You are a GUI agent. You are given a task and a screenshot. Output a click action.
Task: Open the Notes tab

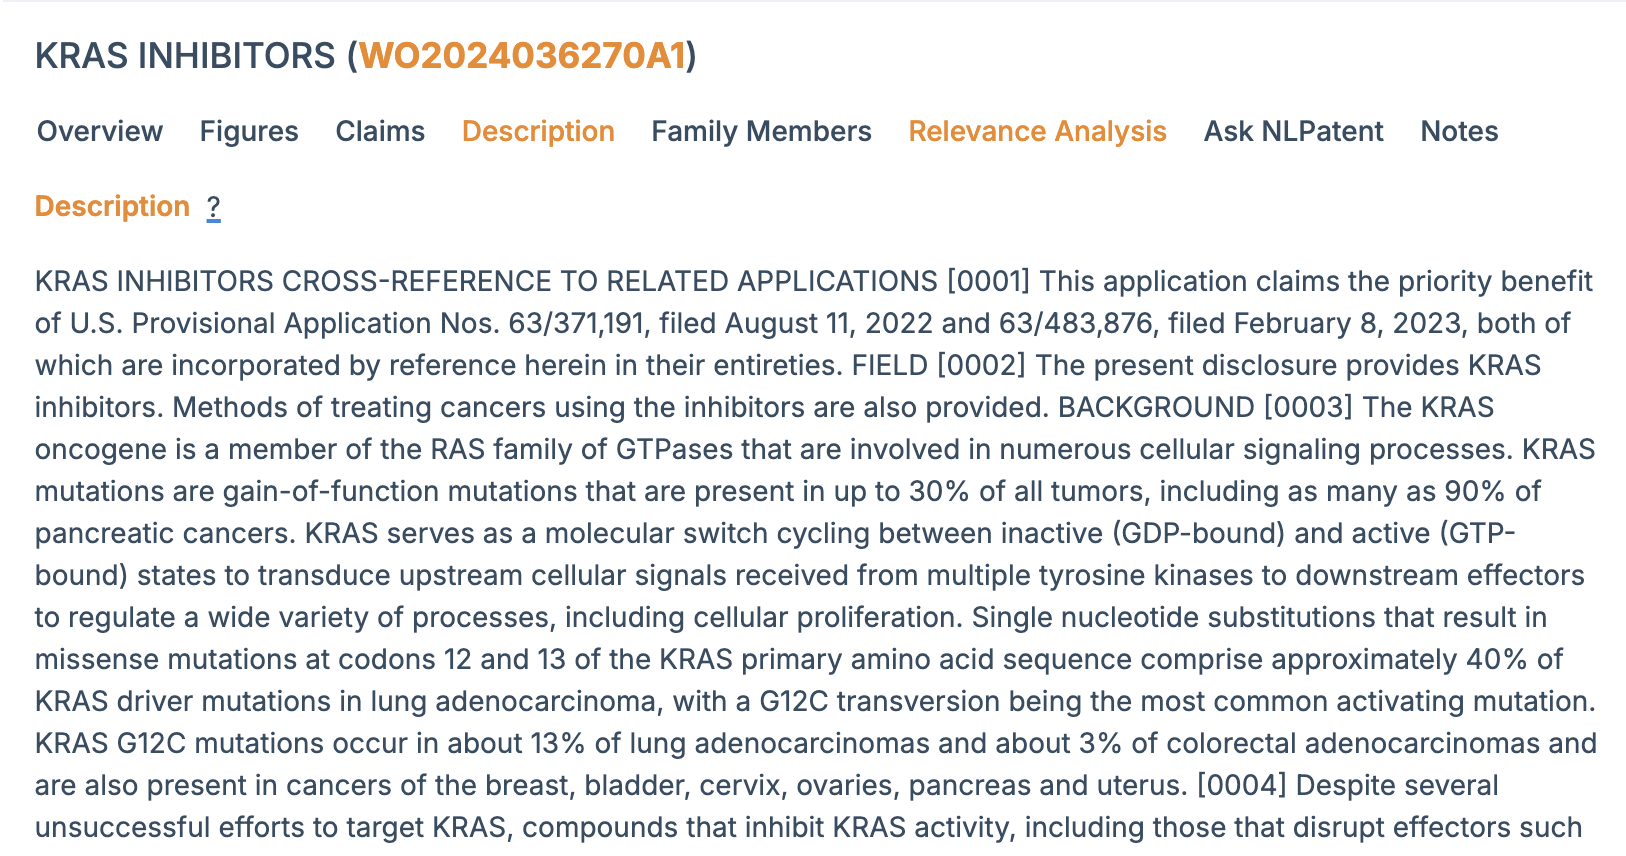pyautogui.click(x=1459, y=131)
